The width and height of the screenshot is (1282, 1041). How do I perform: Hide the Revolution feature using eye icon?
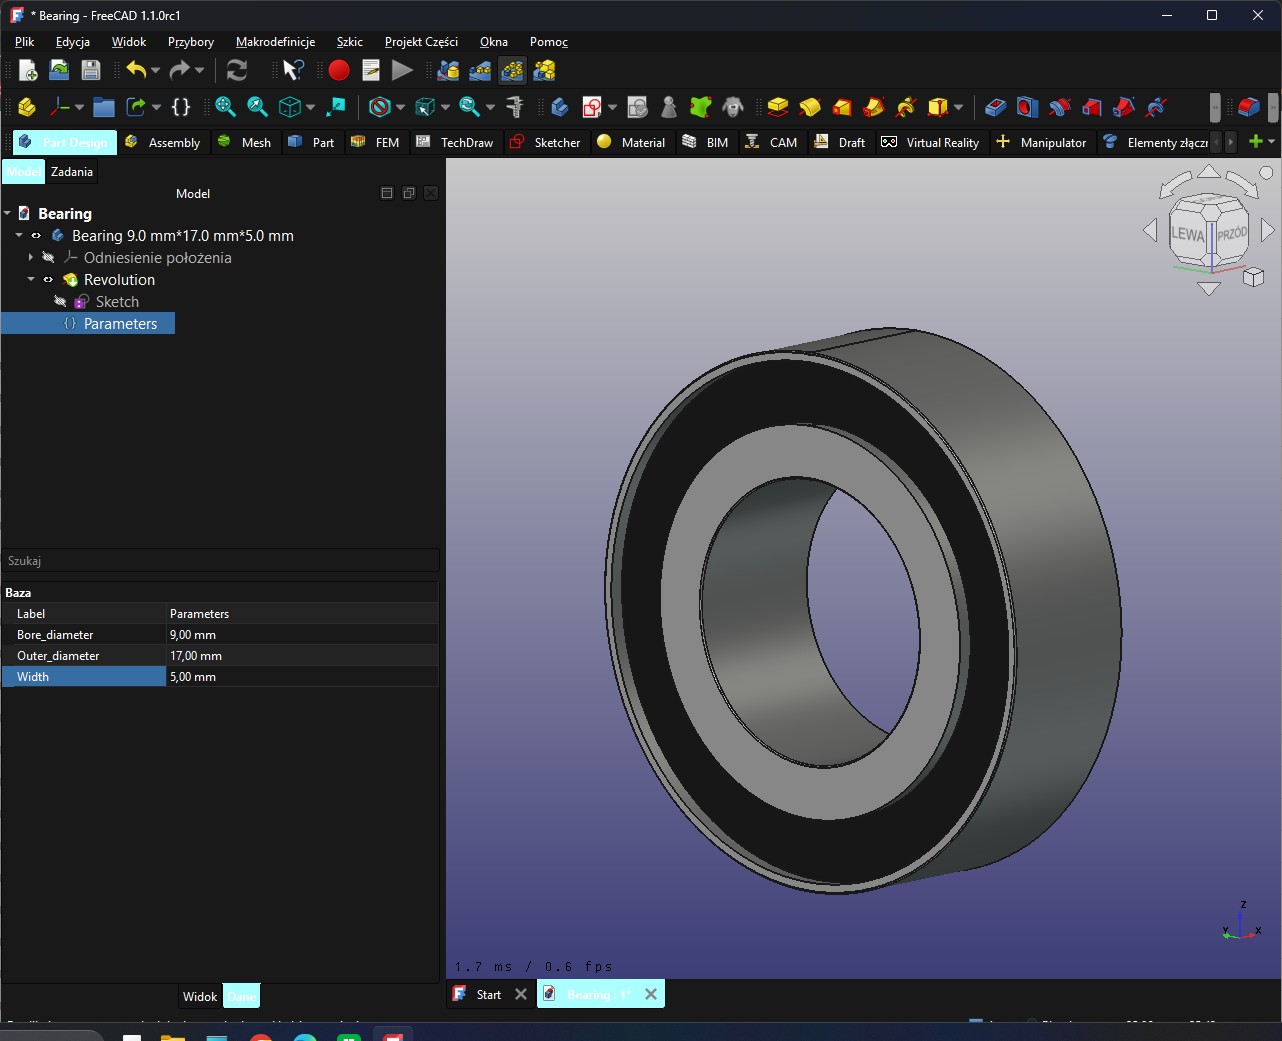(x=48, y=280)
